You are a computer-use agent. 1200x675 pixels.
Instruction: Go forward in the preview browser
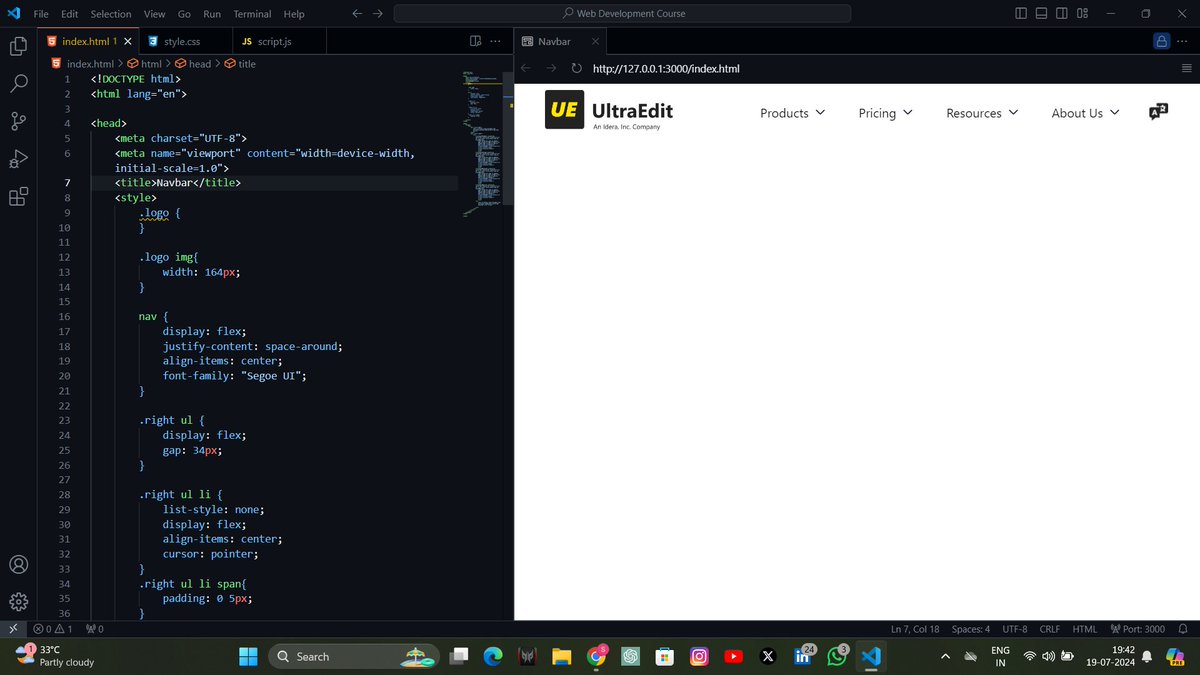pyautogui.click(x=551, y=69)
